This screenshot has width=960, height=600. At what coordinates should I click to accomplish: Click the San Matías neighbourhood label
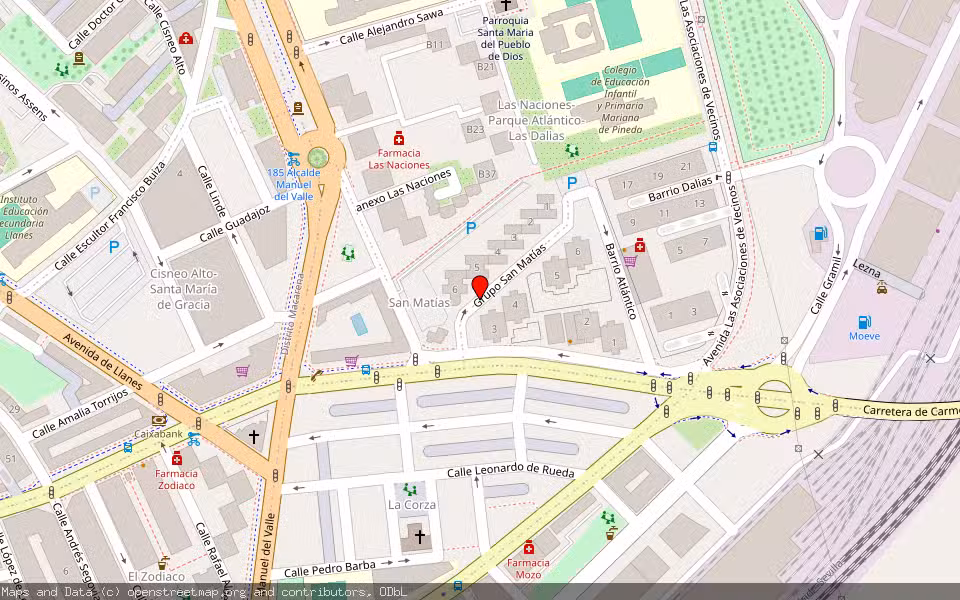click(x=419, y=302)
